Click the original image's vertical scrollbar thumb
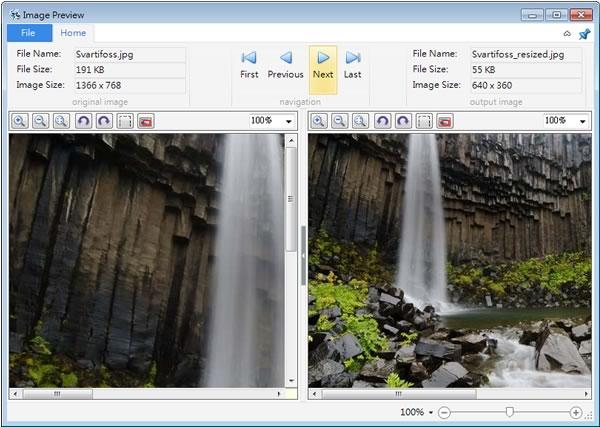 291,199
